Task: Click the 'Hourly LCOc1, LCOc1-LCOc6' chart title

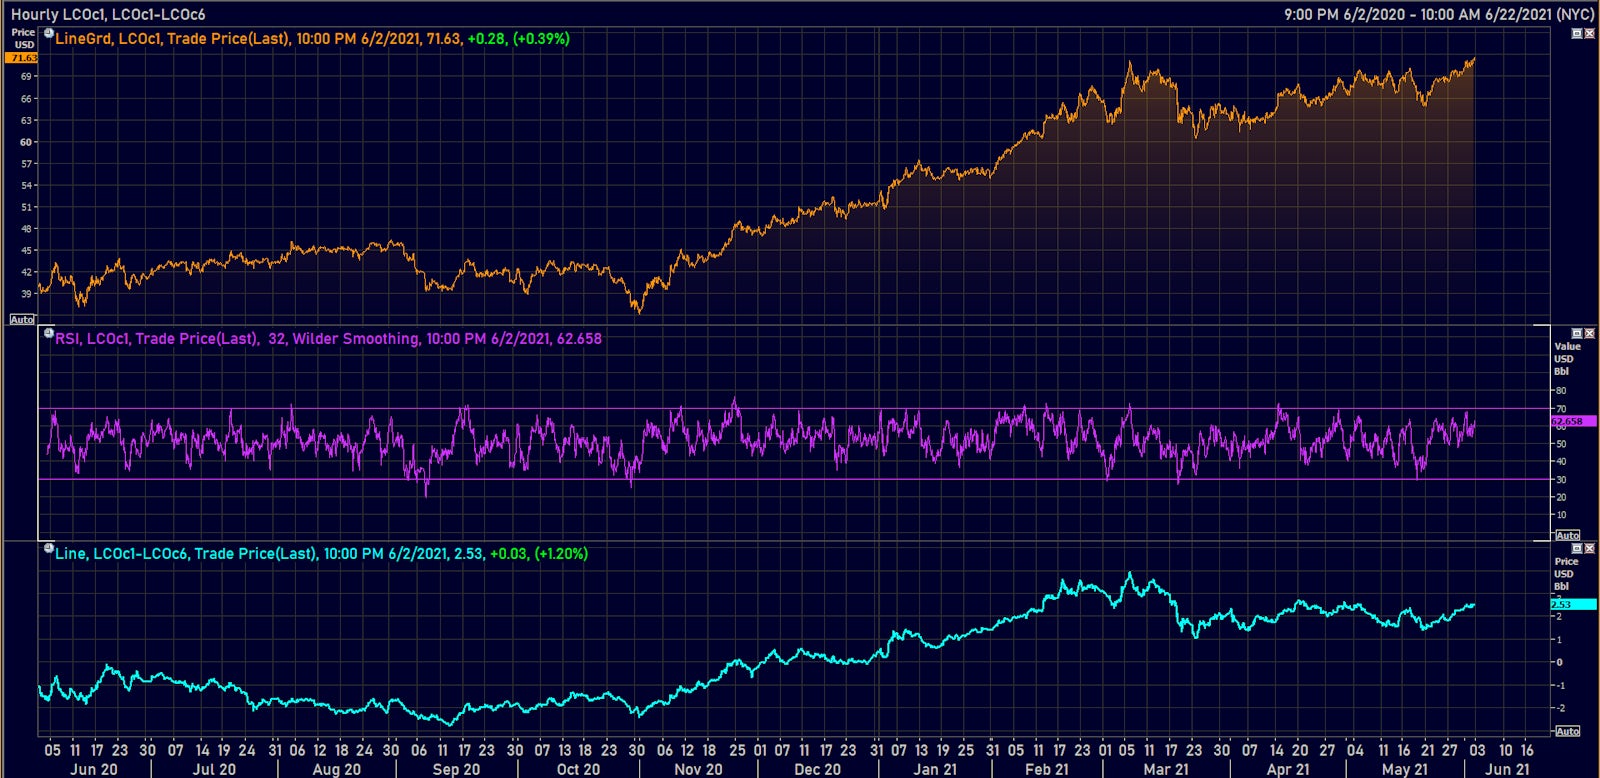Action: (x=108, y=14)
